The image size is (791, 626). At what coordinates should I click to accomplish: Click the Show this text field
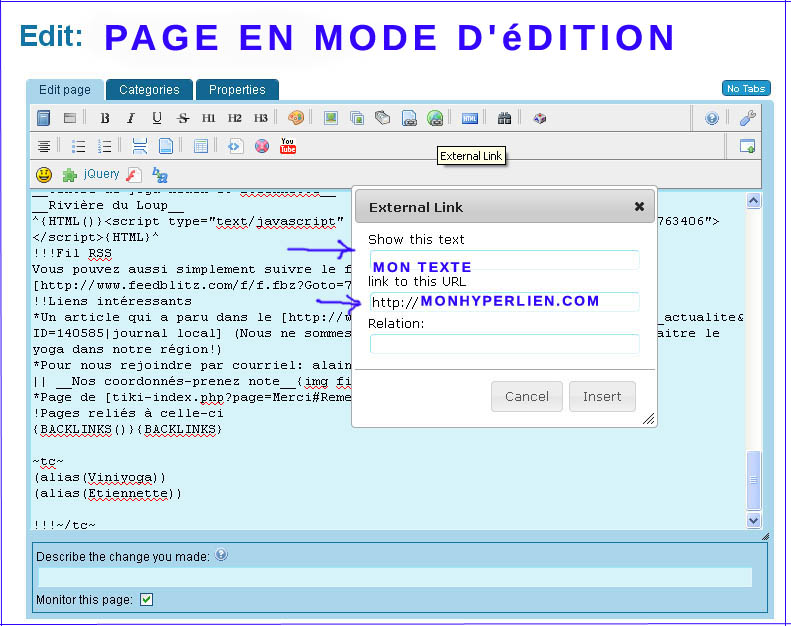(504, 260)
